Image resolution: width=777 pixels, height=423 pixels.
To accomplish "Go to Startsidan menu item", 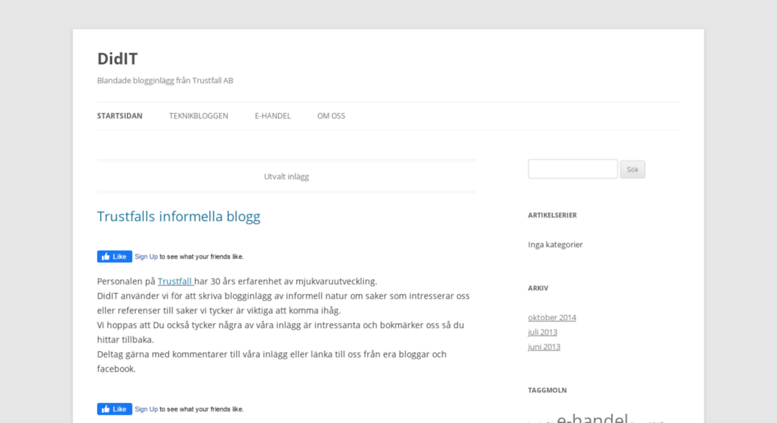I will pos(119,116).
